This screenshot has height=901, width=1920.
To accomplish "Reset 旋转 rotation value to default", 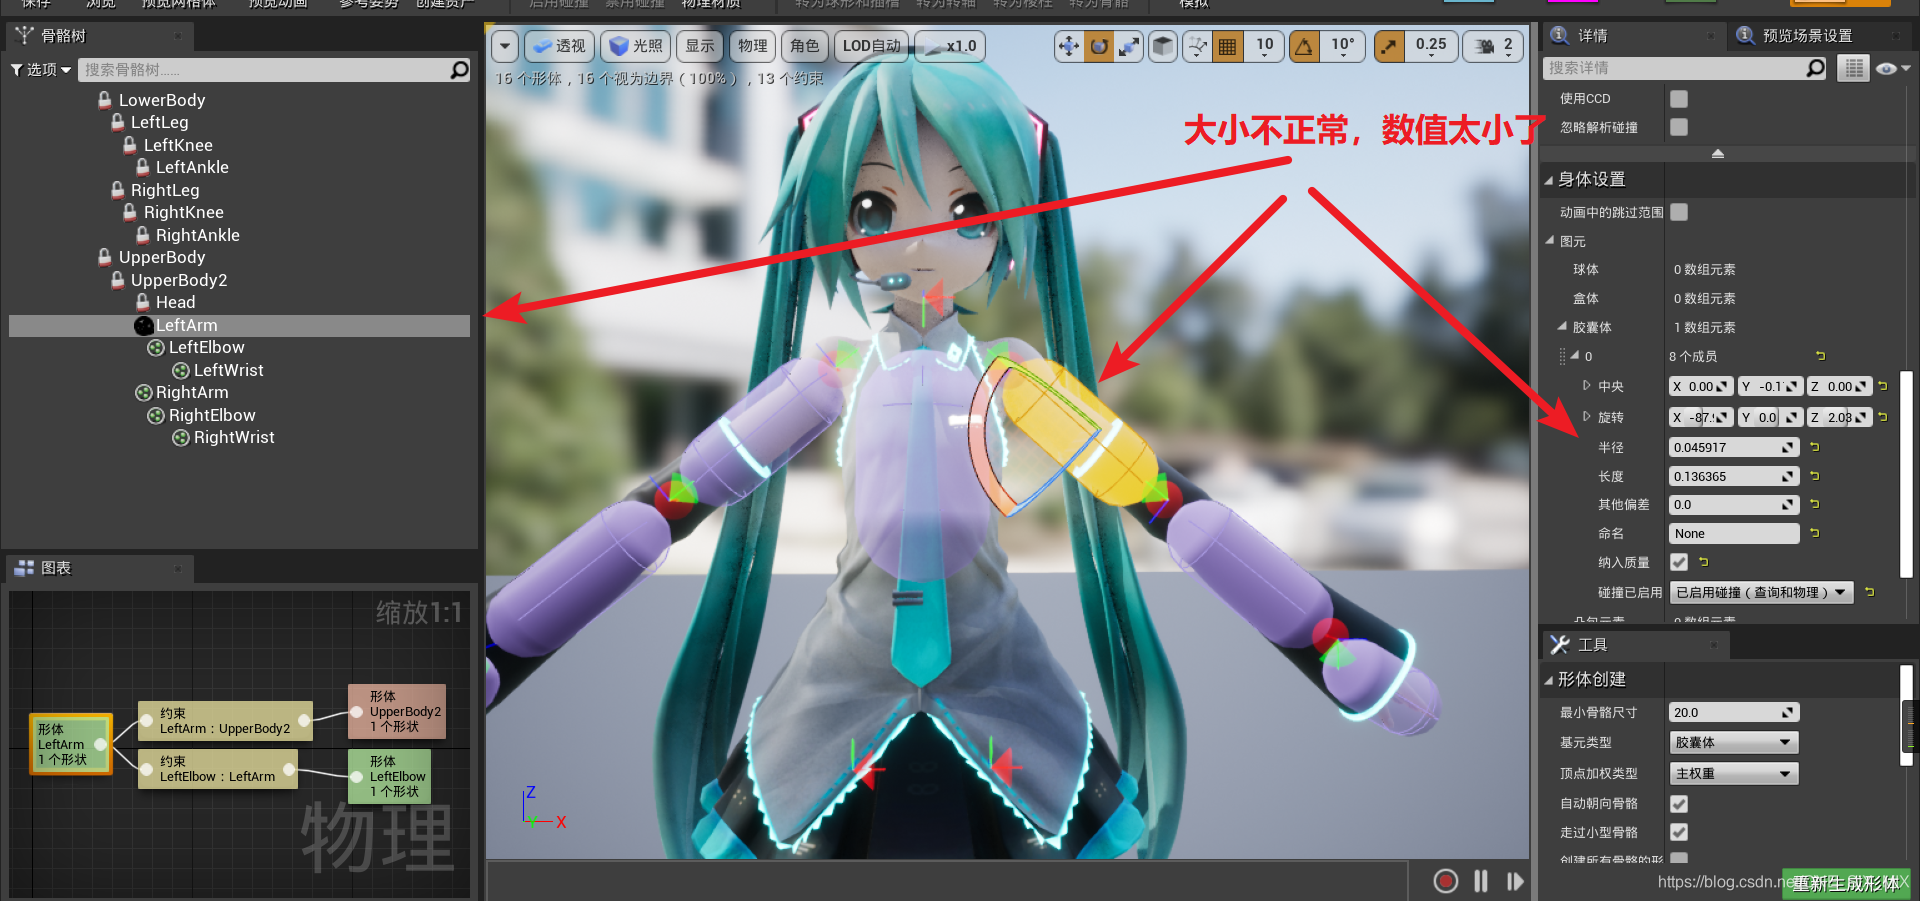I will [1882, 417].
